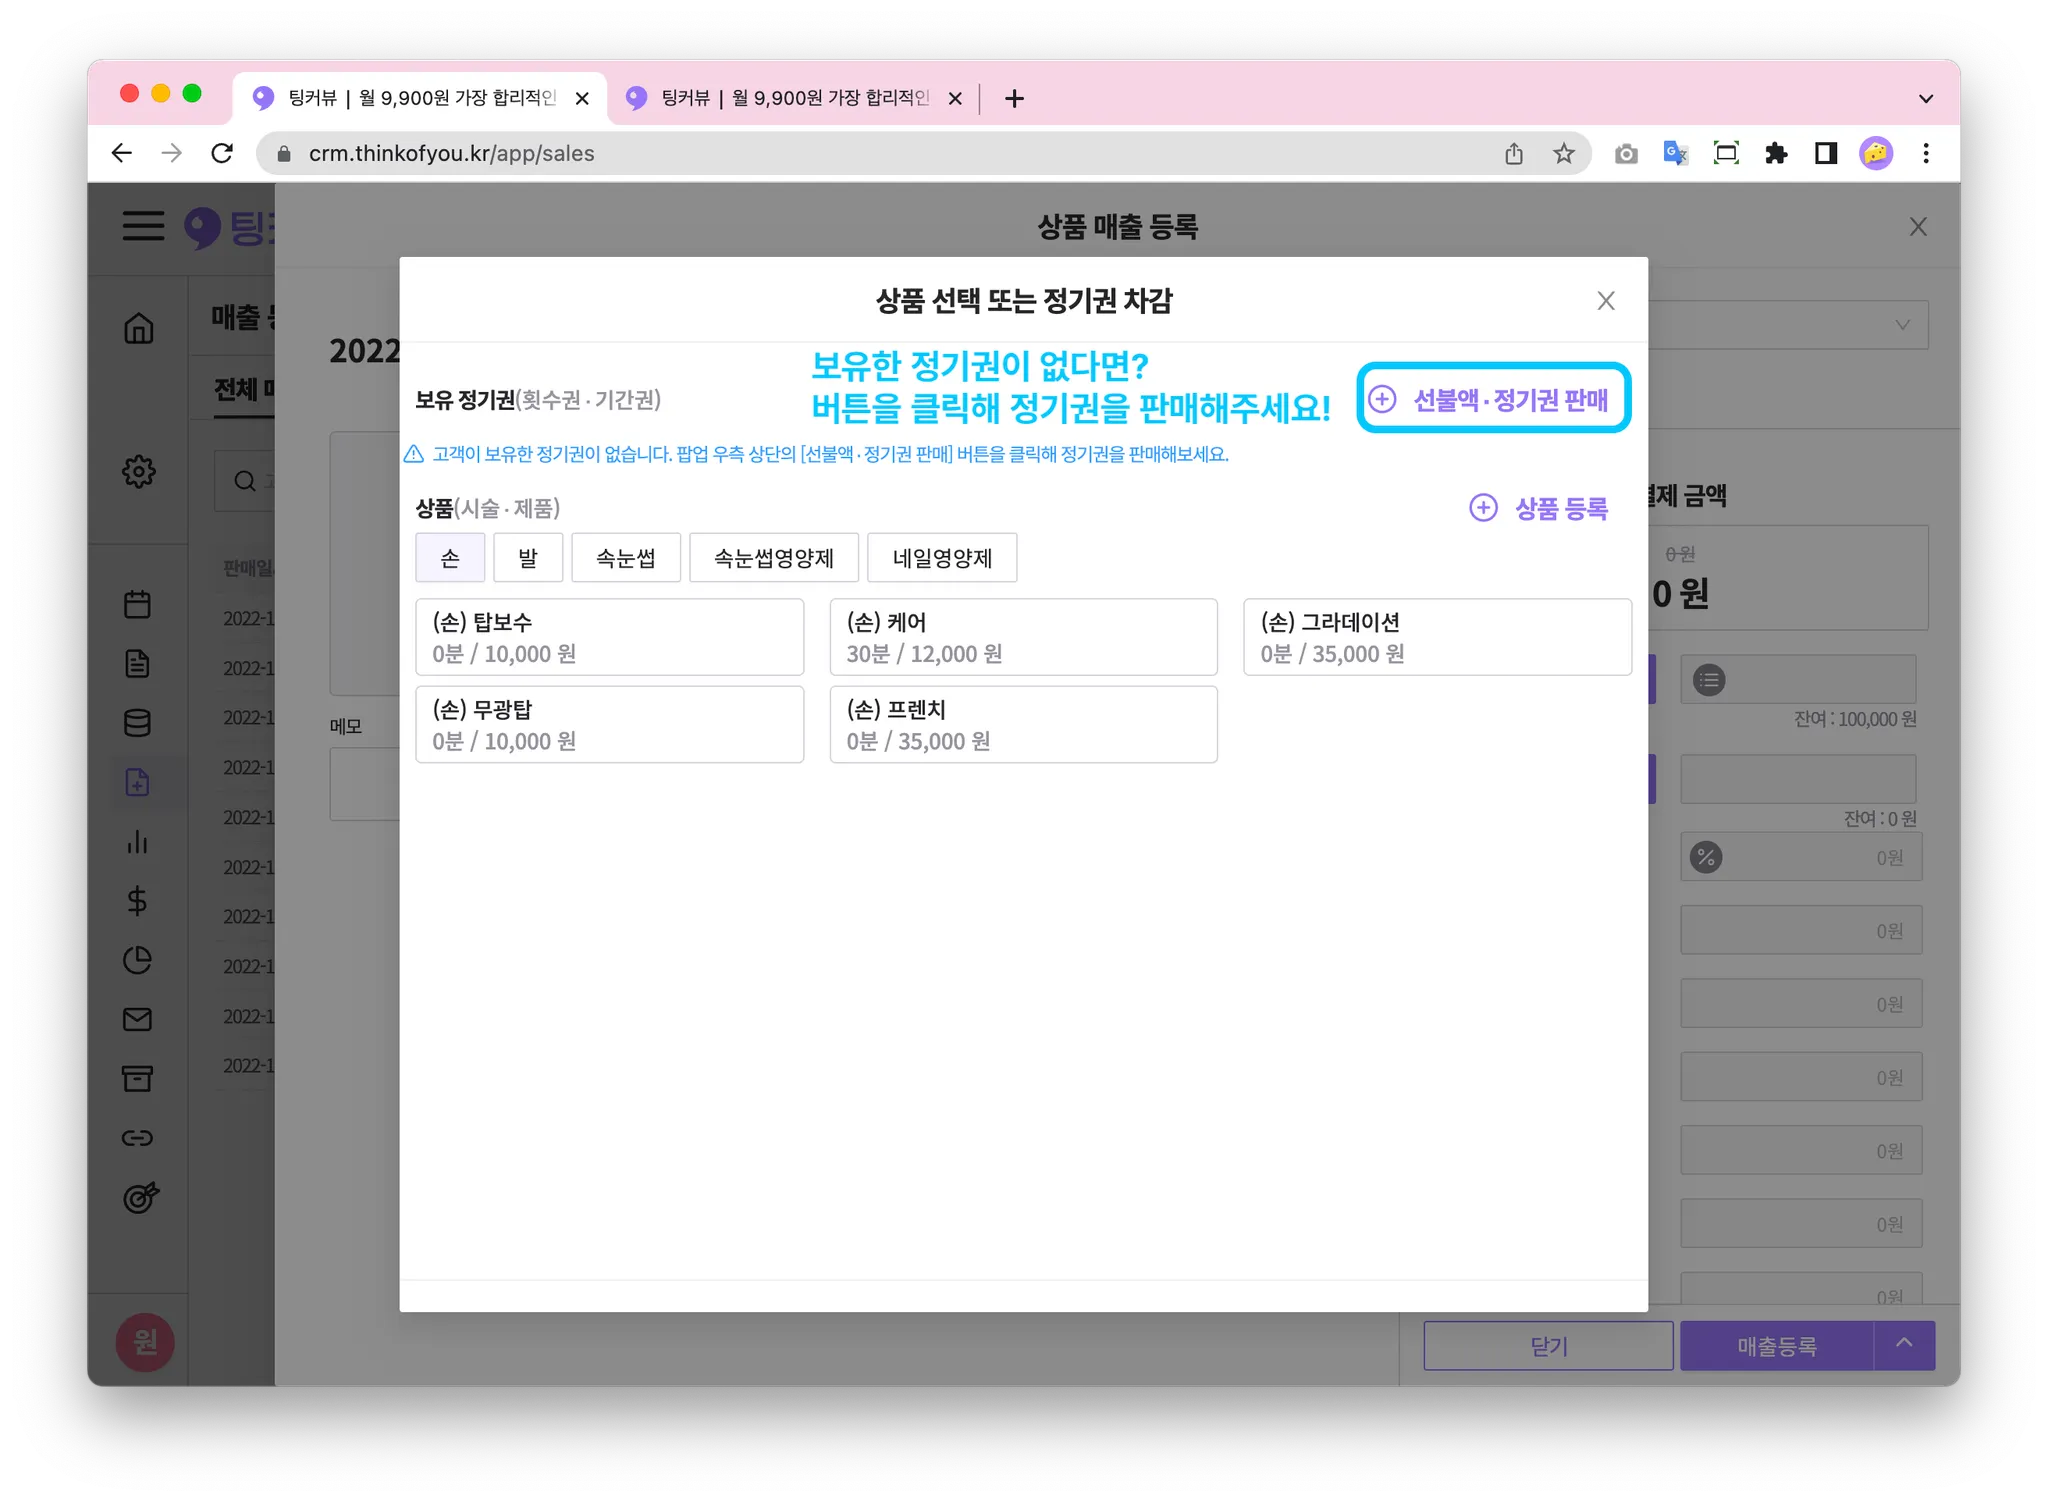Open the pie chart sidebar icon
This screenshot has height=1502, width=2048.
[138, 960]
